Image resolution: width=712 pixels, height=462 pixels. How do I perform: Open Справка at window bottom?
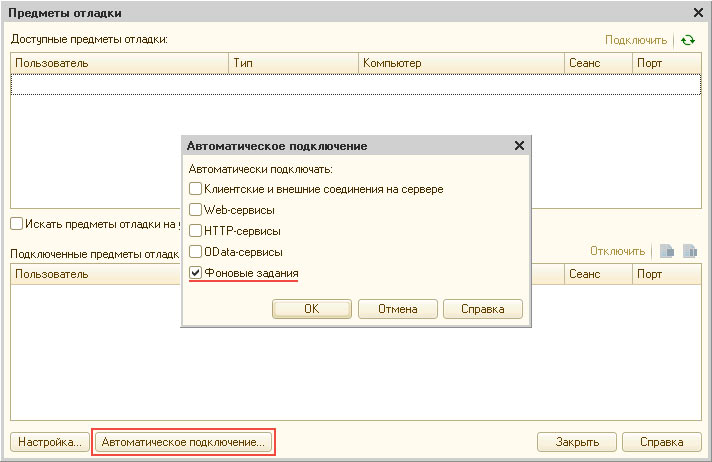click(662, 442)
